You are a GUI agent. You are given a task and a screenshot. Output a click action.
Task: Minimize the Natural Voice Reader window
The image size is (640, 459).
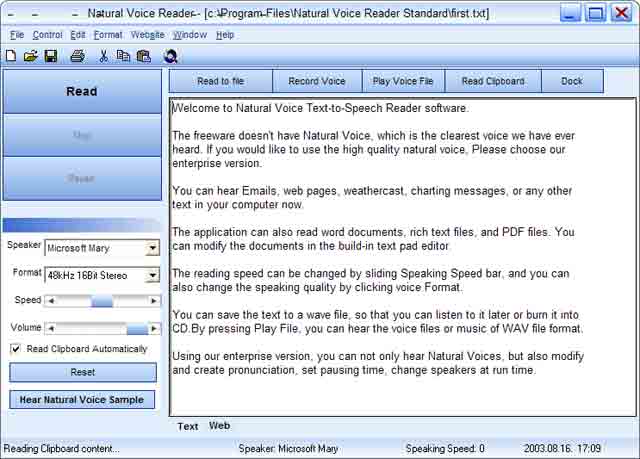pos(570,13)
